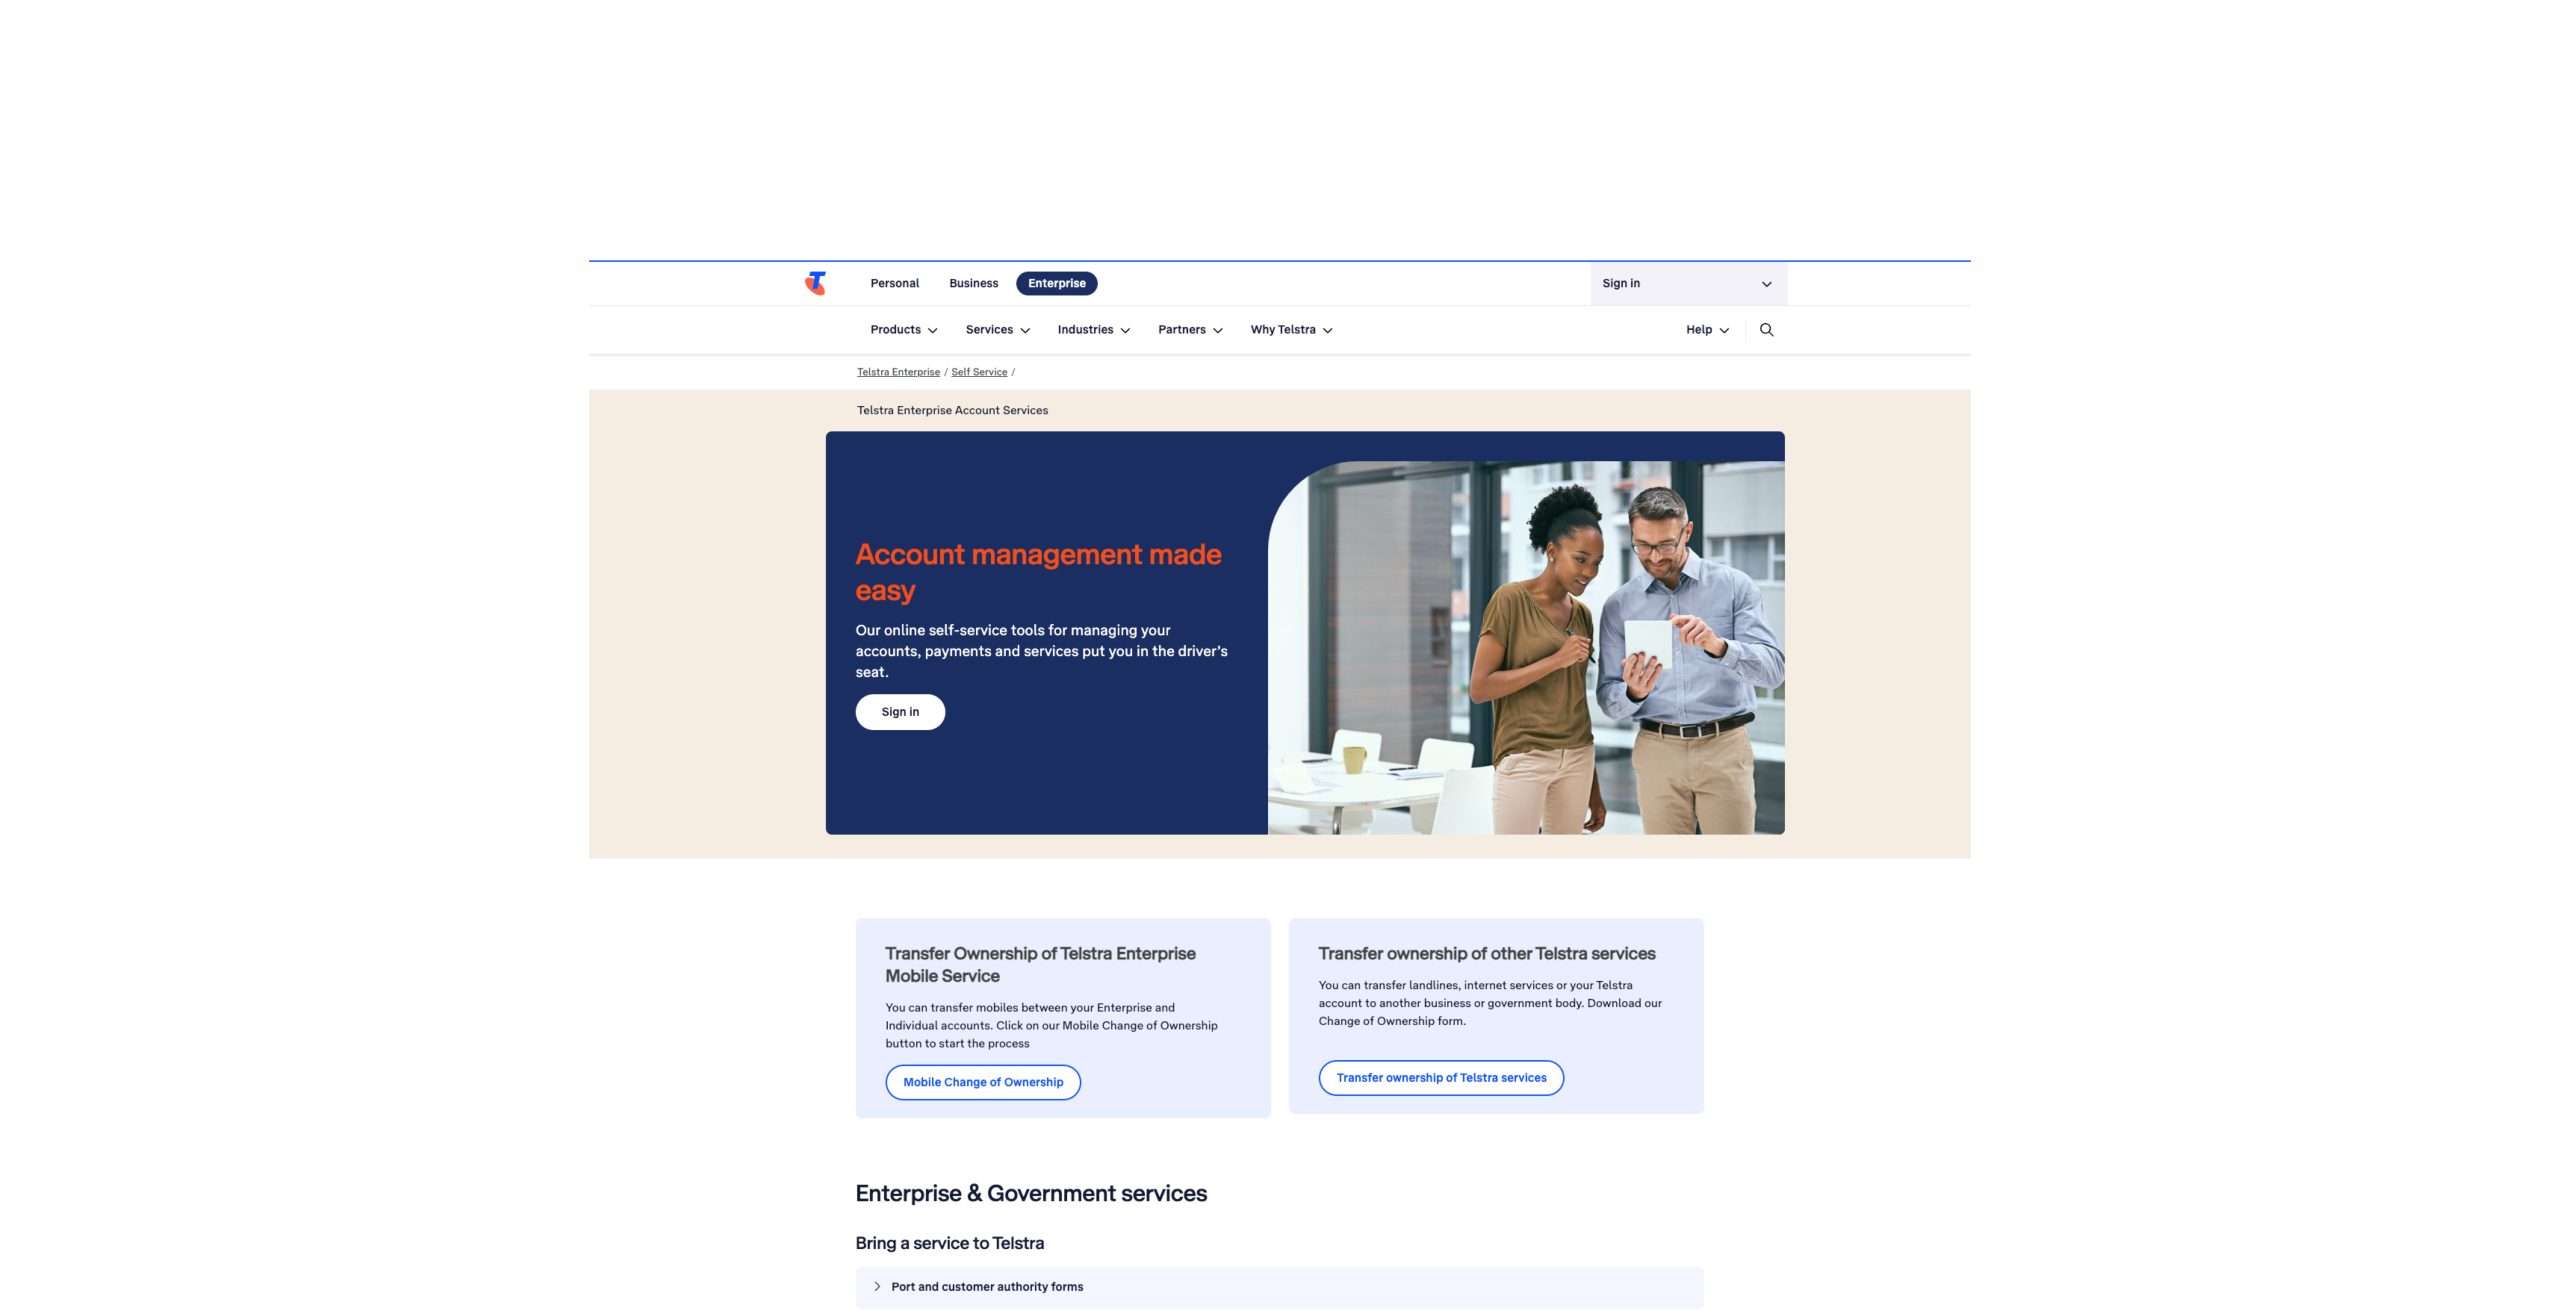This screenshot has width=2560, height=1313.
Task: Click the Products dropdown arrow
Action: coord(933,330)
